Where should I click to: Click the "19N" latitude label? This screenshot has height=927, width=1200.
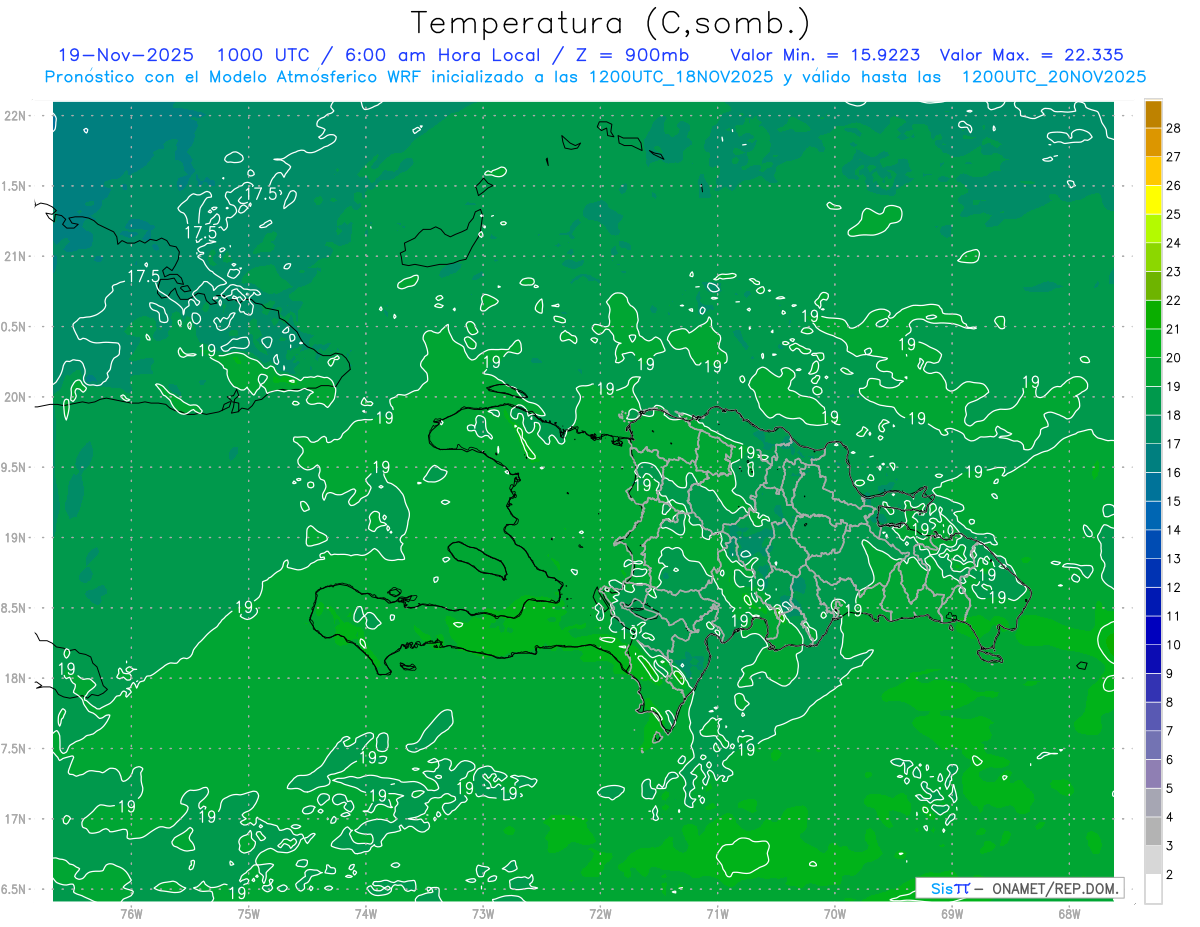coord(16,537)
